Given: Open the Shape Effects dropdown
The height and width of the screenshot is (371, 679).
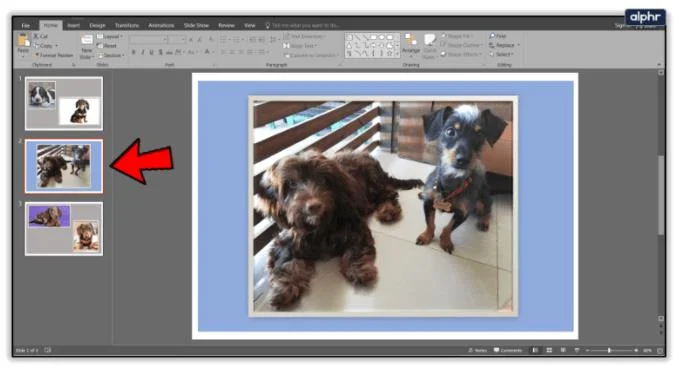Looking at the screenshot, I should (461, 55).
